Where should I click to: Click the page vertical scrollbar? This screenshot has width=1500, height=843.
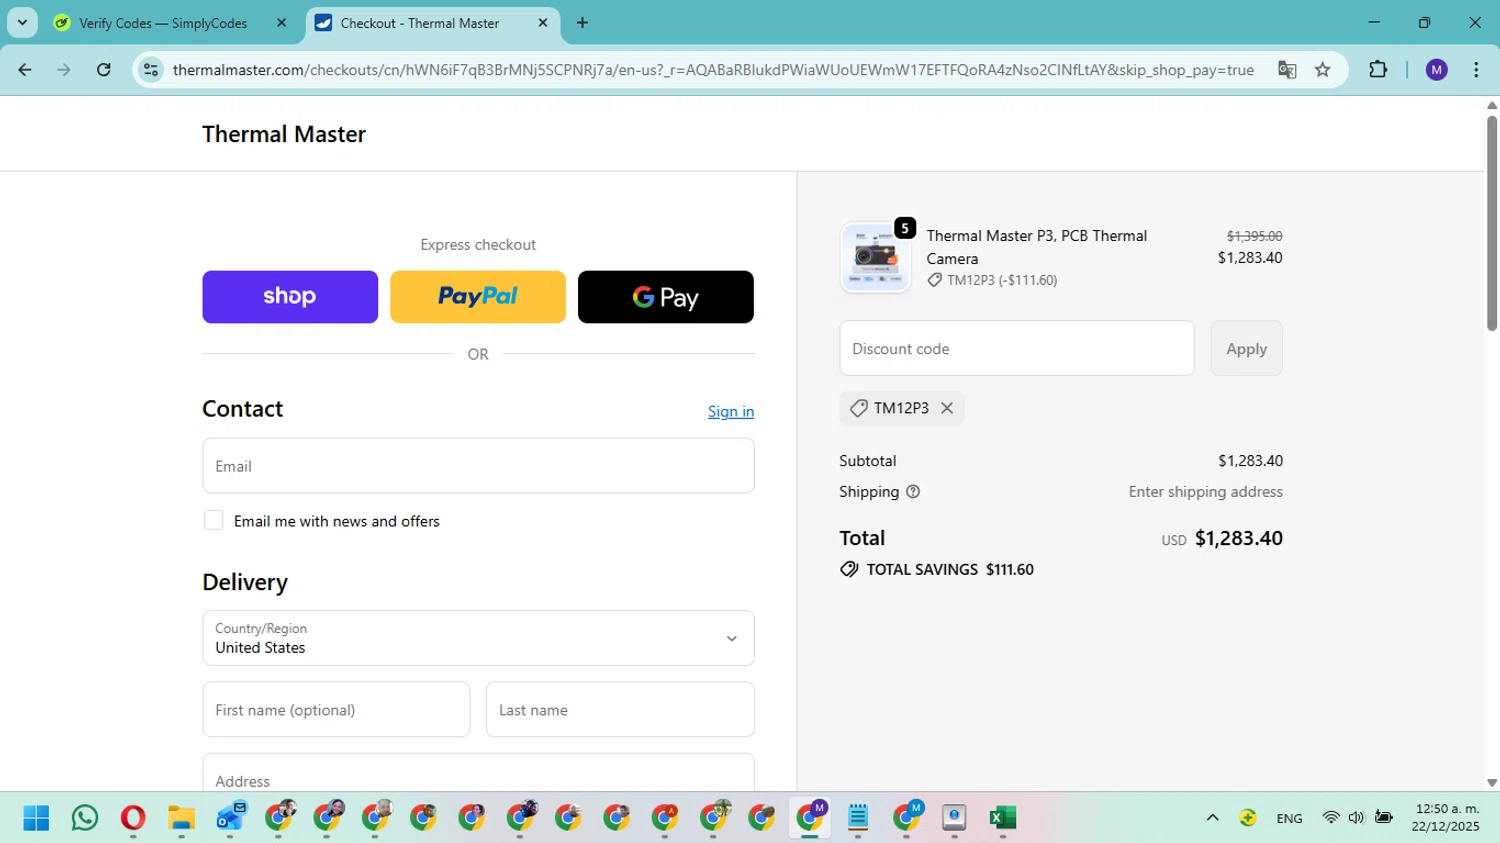(x=1492, y=223)
